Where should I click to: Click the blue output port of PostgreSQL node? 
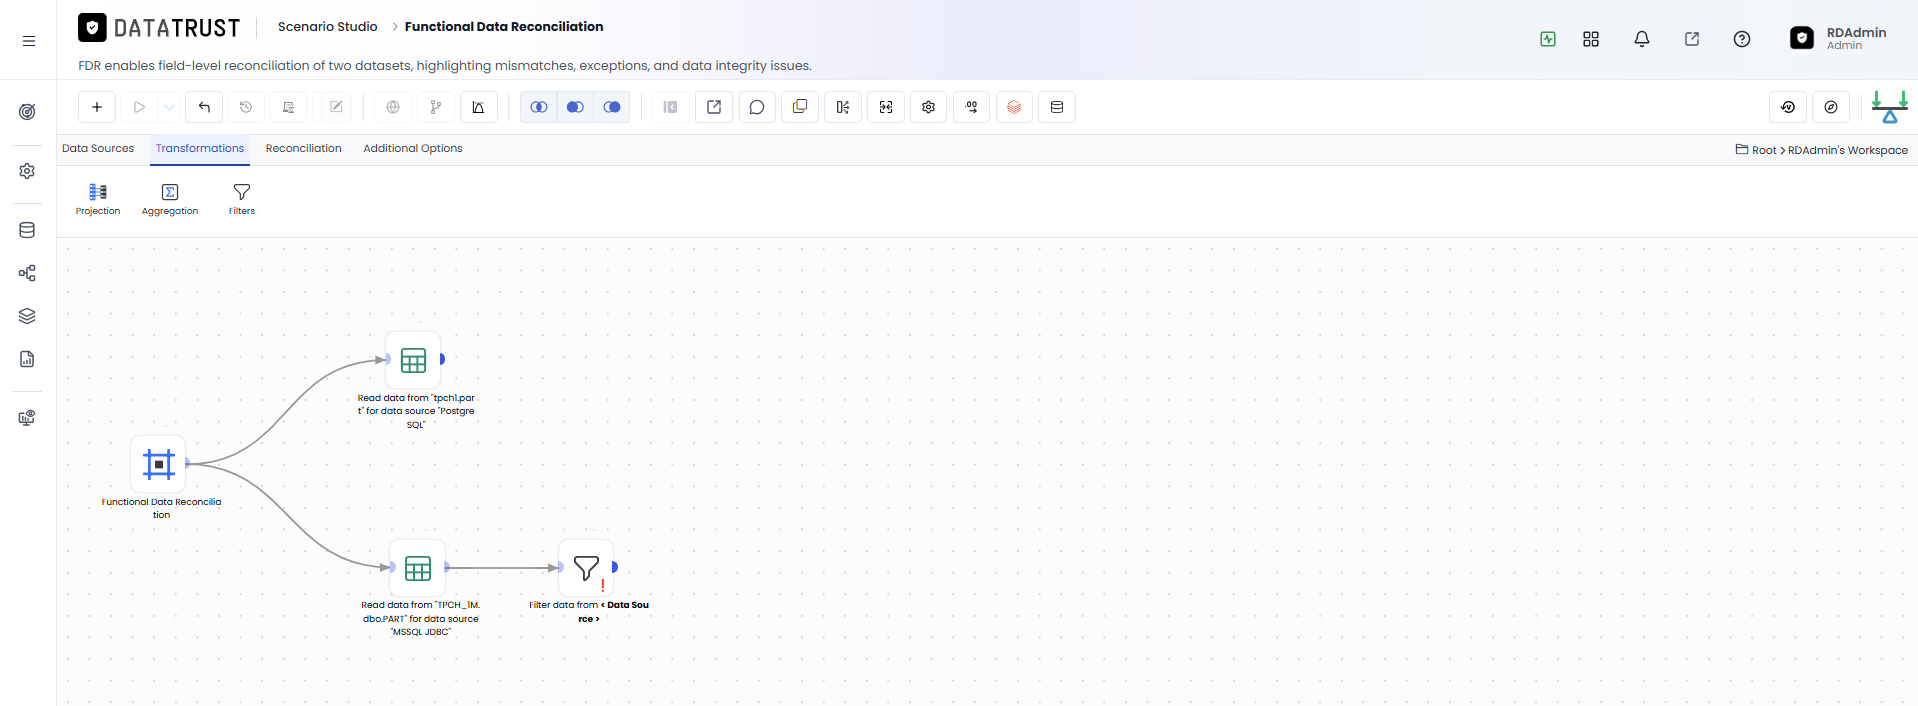point(442,359)
